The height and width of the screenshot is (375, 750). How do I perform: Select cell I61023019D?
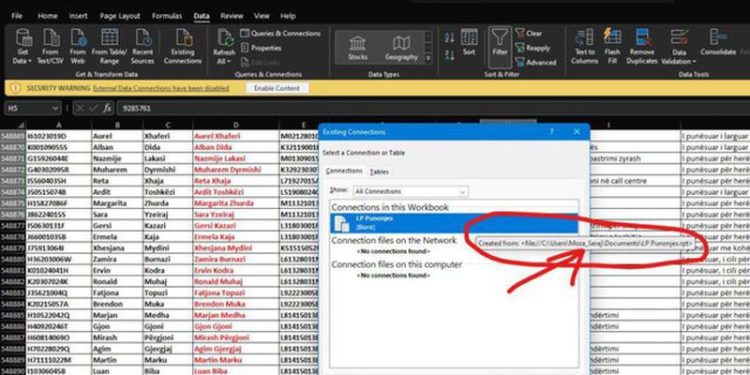58,136
